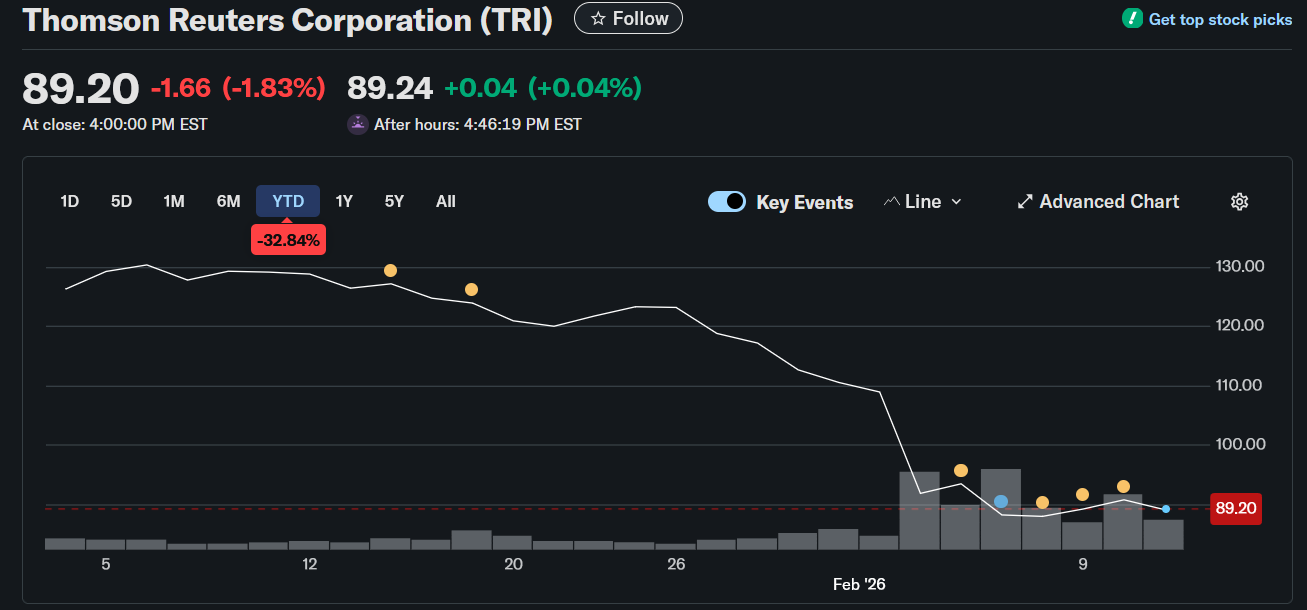The width and height of the screenshot is (1307, 610).
Task: Expand the chart style chevron next to Line
Action: click(x=956, y=201)
